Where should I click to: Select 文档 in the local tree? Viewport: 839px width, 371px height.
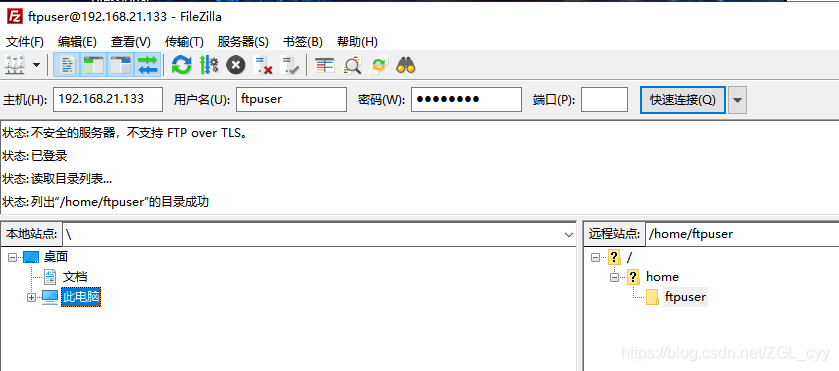75,277
